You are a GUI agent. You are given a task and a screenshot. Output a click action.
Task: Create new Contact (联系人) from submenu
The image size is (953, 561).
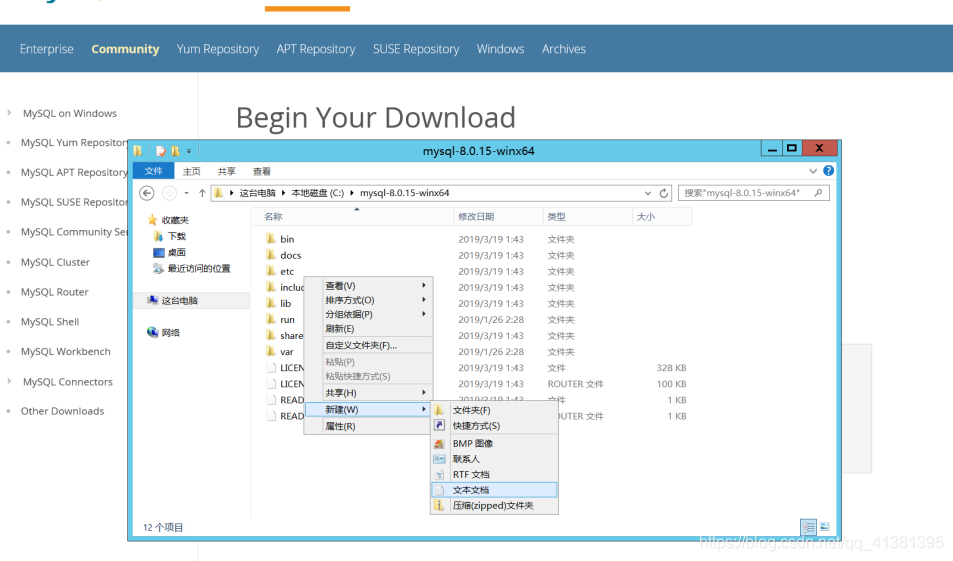[x=494, y=459]
